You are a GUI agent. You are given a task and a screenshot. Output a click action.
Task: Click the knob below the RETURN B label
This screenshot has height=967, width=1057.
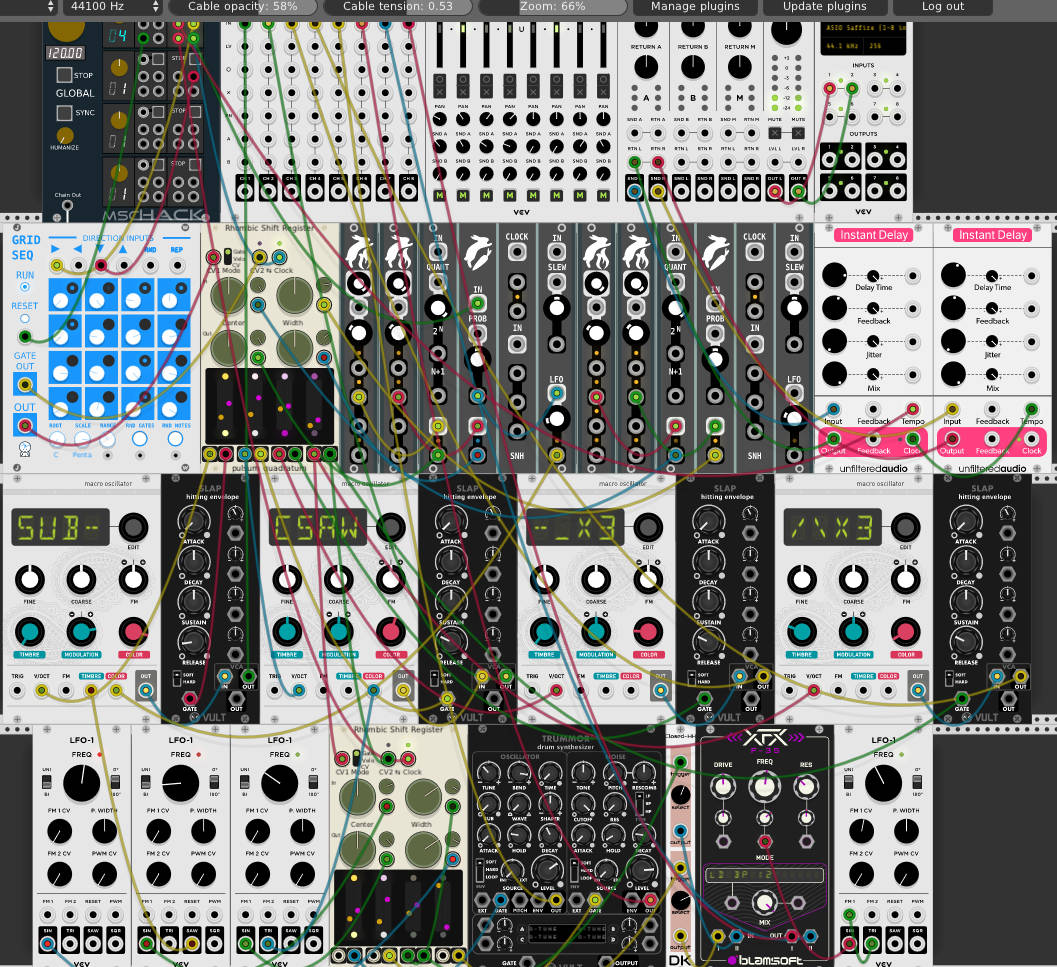coord(693,67)
